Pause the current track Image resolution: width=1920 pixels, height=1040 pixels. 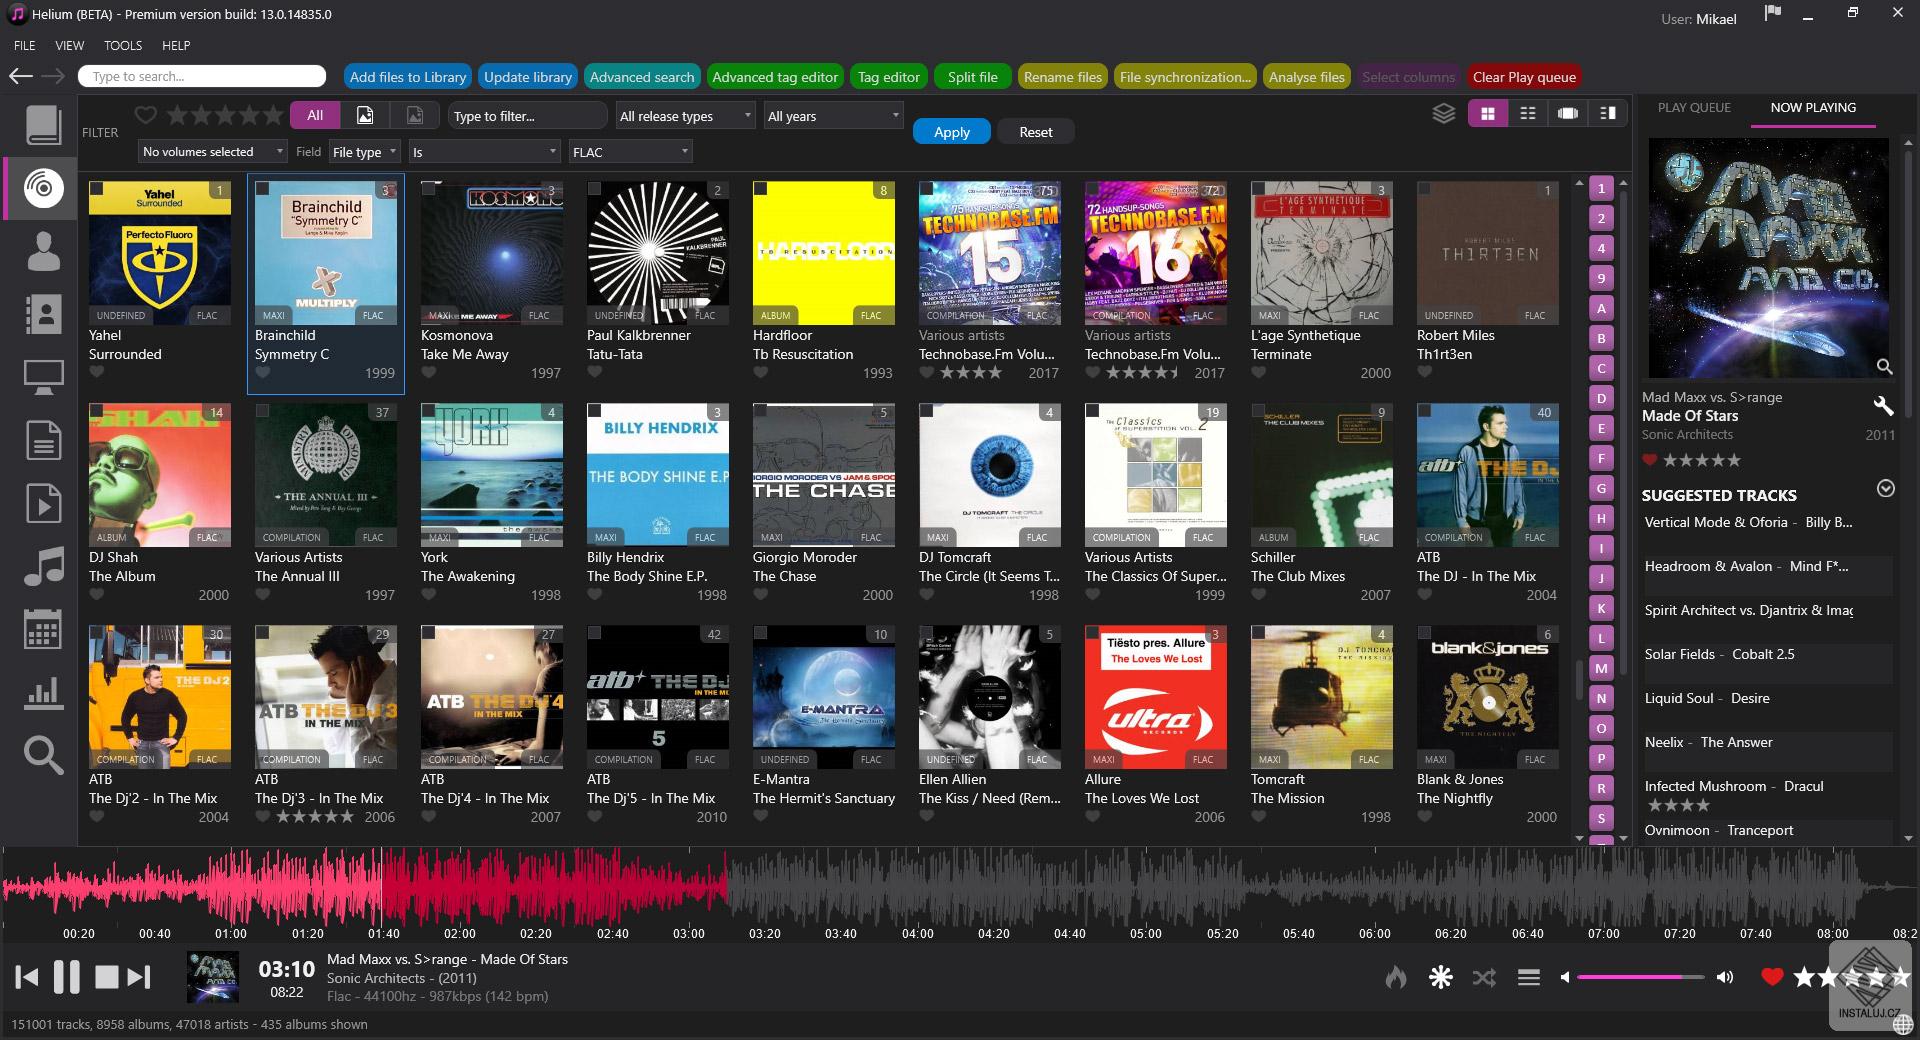tap(66, 976)
